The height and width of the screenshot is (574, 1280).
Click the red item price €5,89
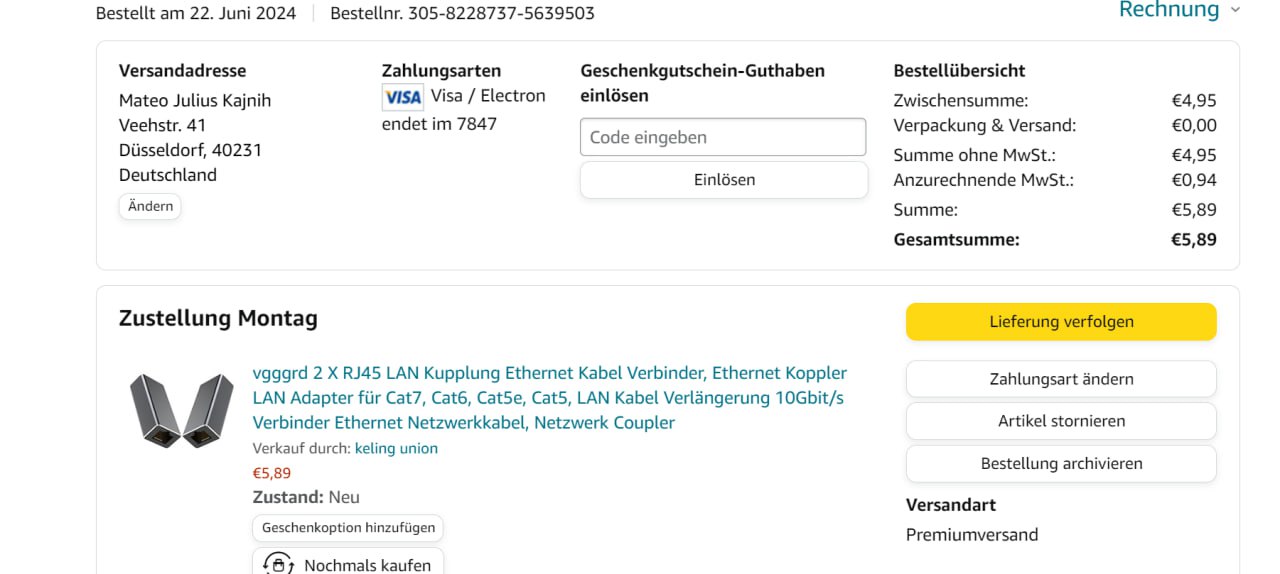(272, 473)
